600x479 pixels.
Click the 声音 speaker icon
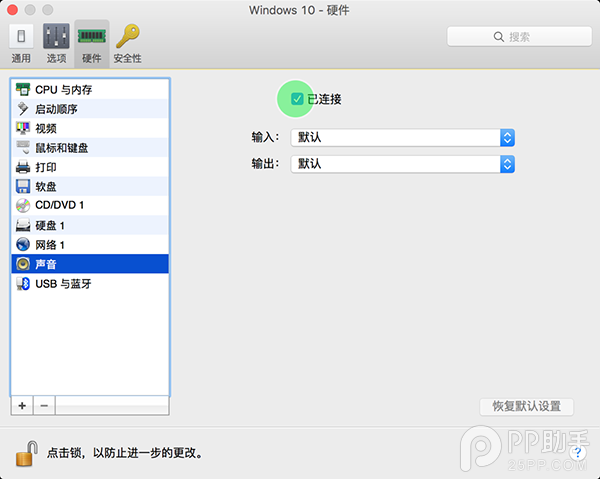click(23, 264)
